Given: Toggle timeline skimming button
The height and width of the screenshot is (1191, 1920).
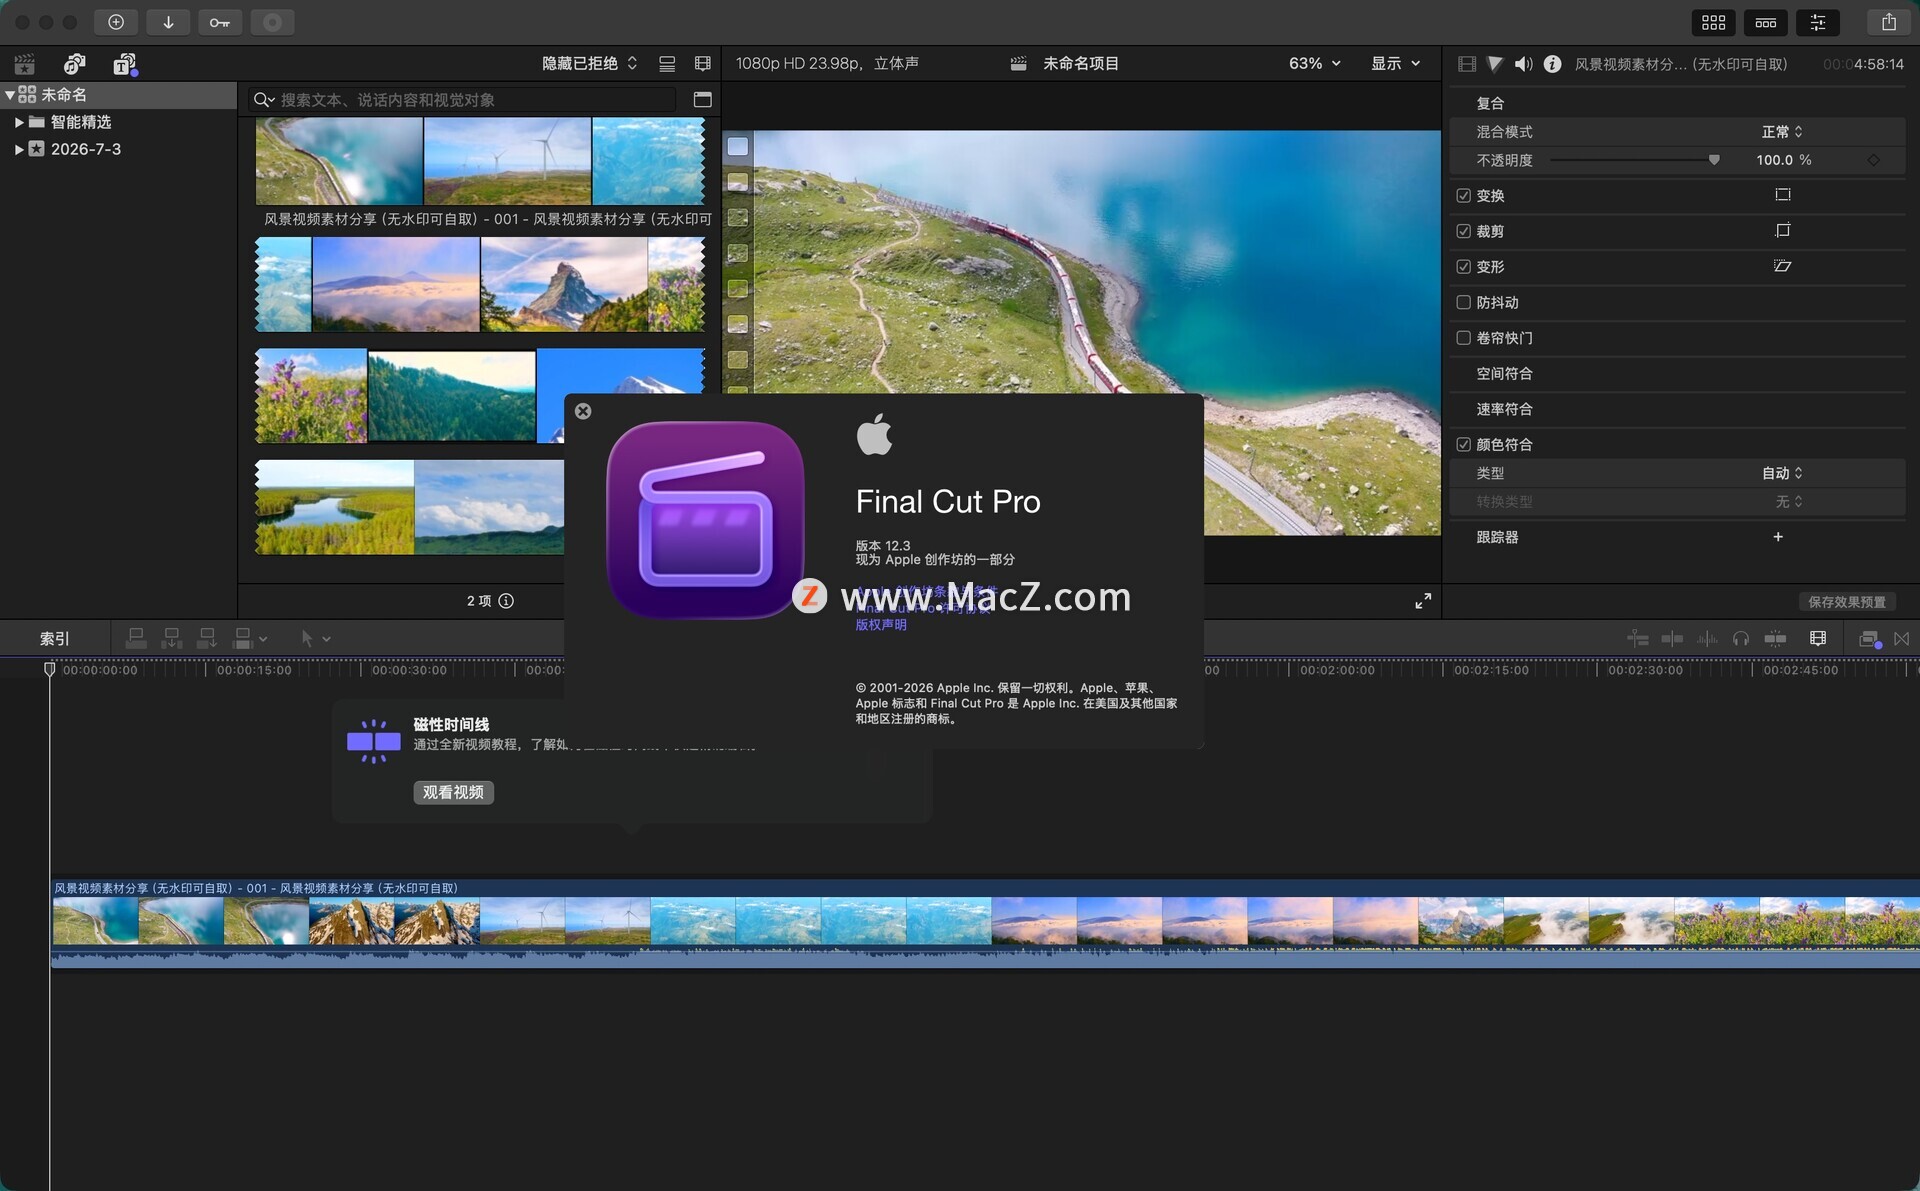Looking at the screenshot, I should (1672, 639).
